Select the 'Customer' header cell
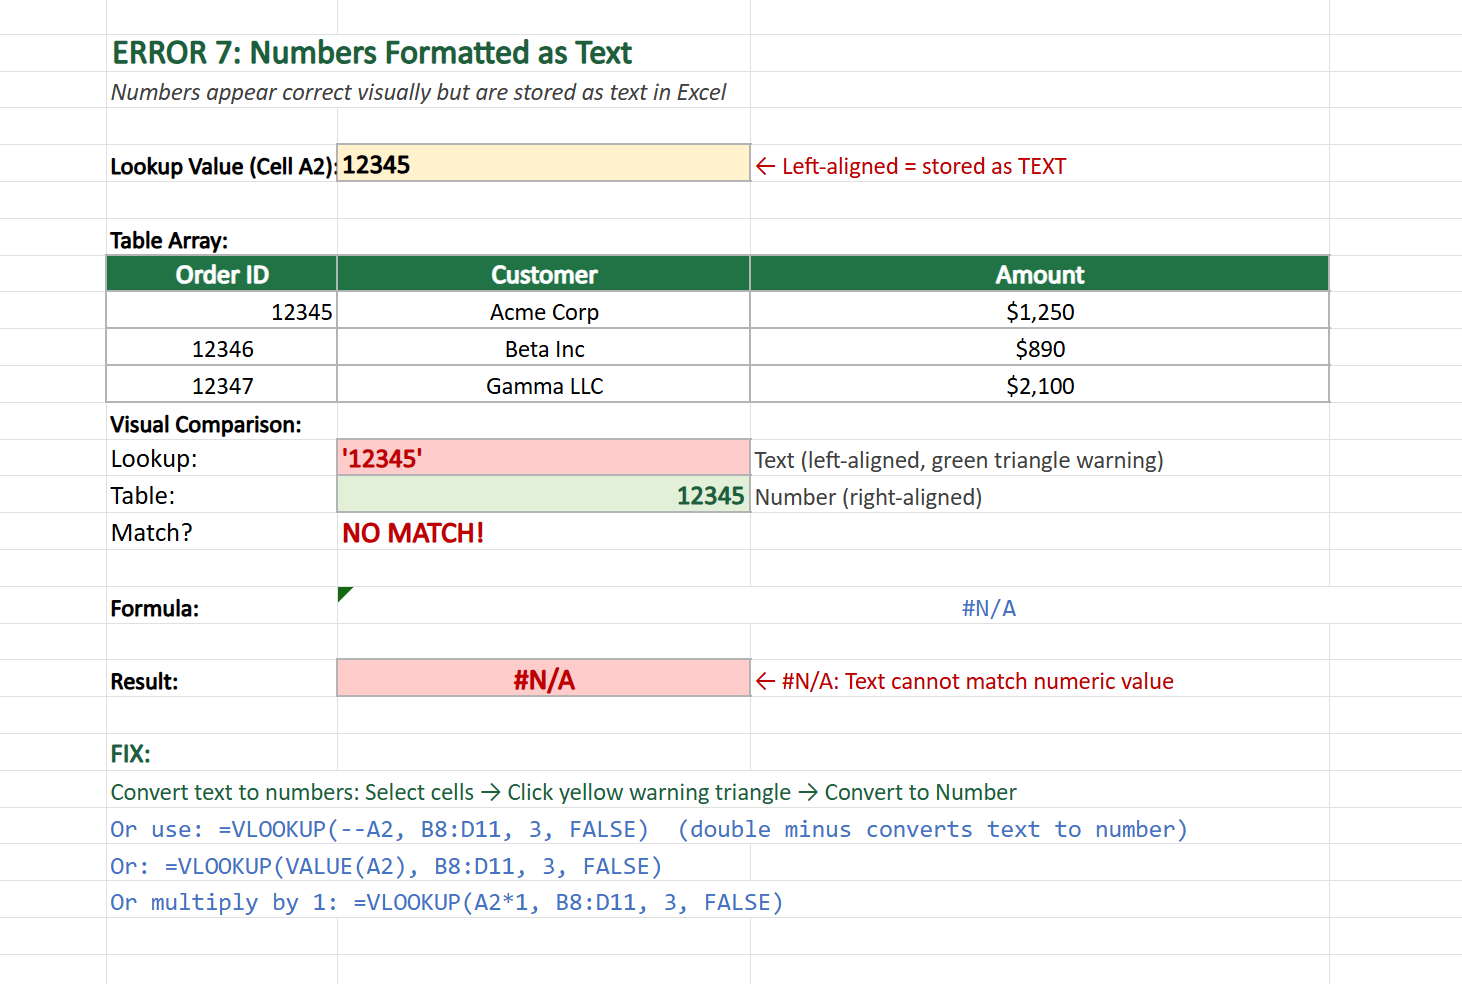The image size is (1462, 984). [544, 274]
